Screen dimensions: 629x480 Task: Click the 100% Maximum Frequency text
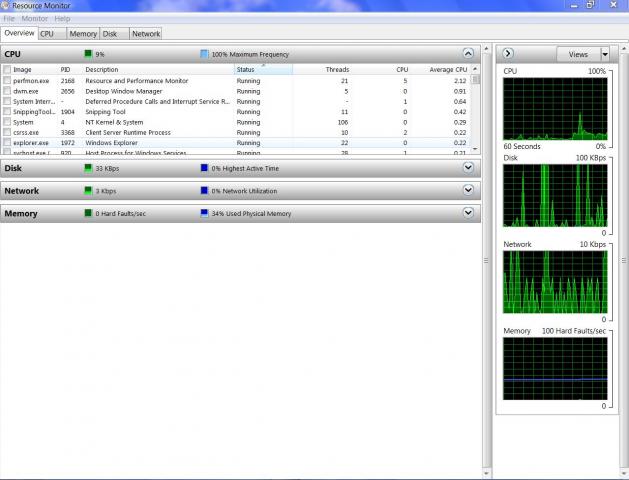coord(250,54)
